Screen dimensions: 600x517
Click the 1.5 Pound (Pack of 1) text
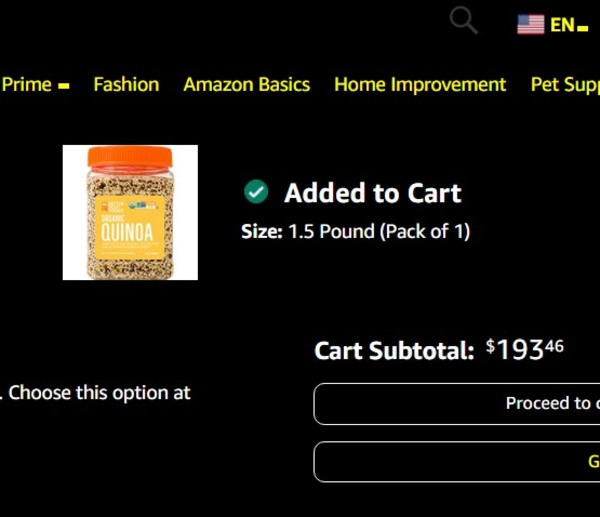379,232
